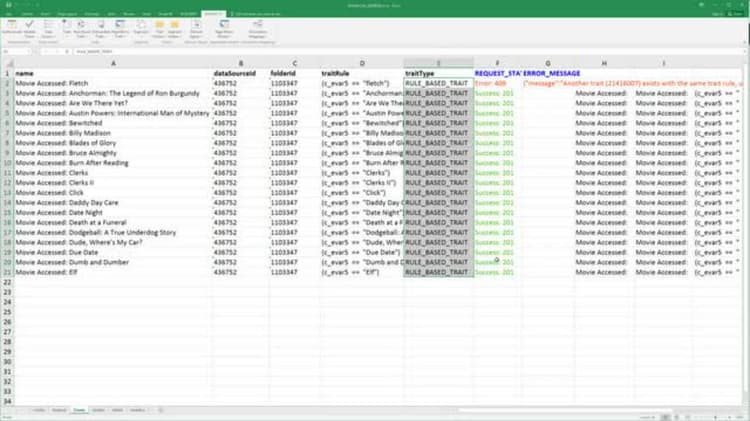
Task: Select cell 'Movie Accessed: Blades of Glory'
Action: coord(113,143)
